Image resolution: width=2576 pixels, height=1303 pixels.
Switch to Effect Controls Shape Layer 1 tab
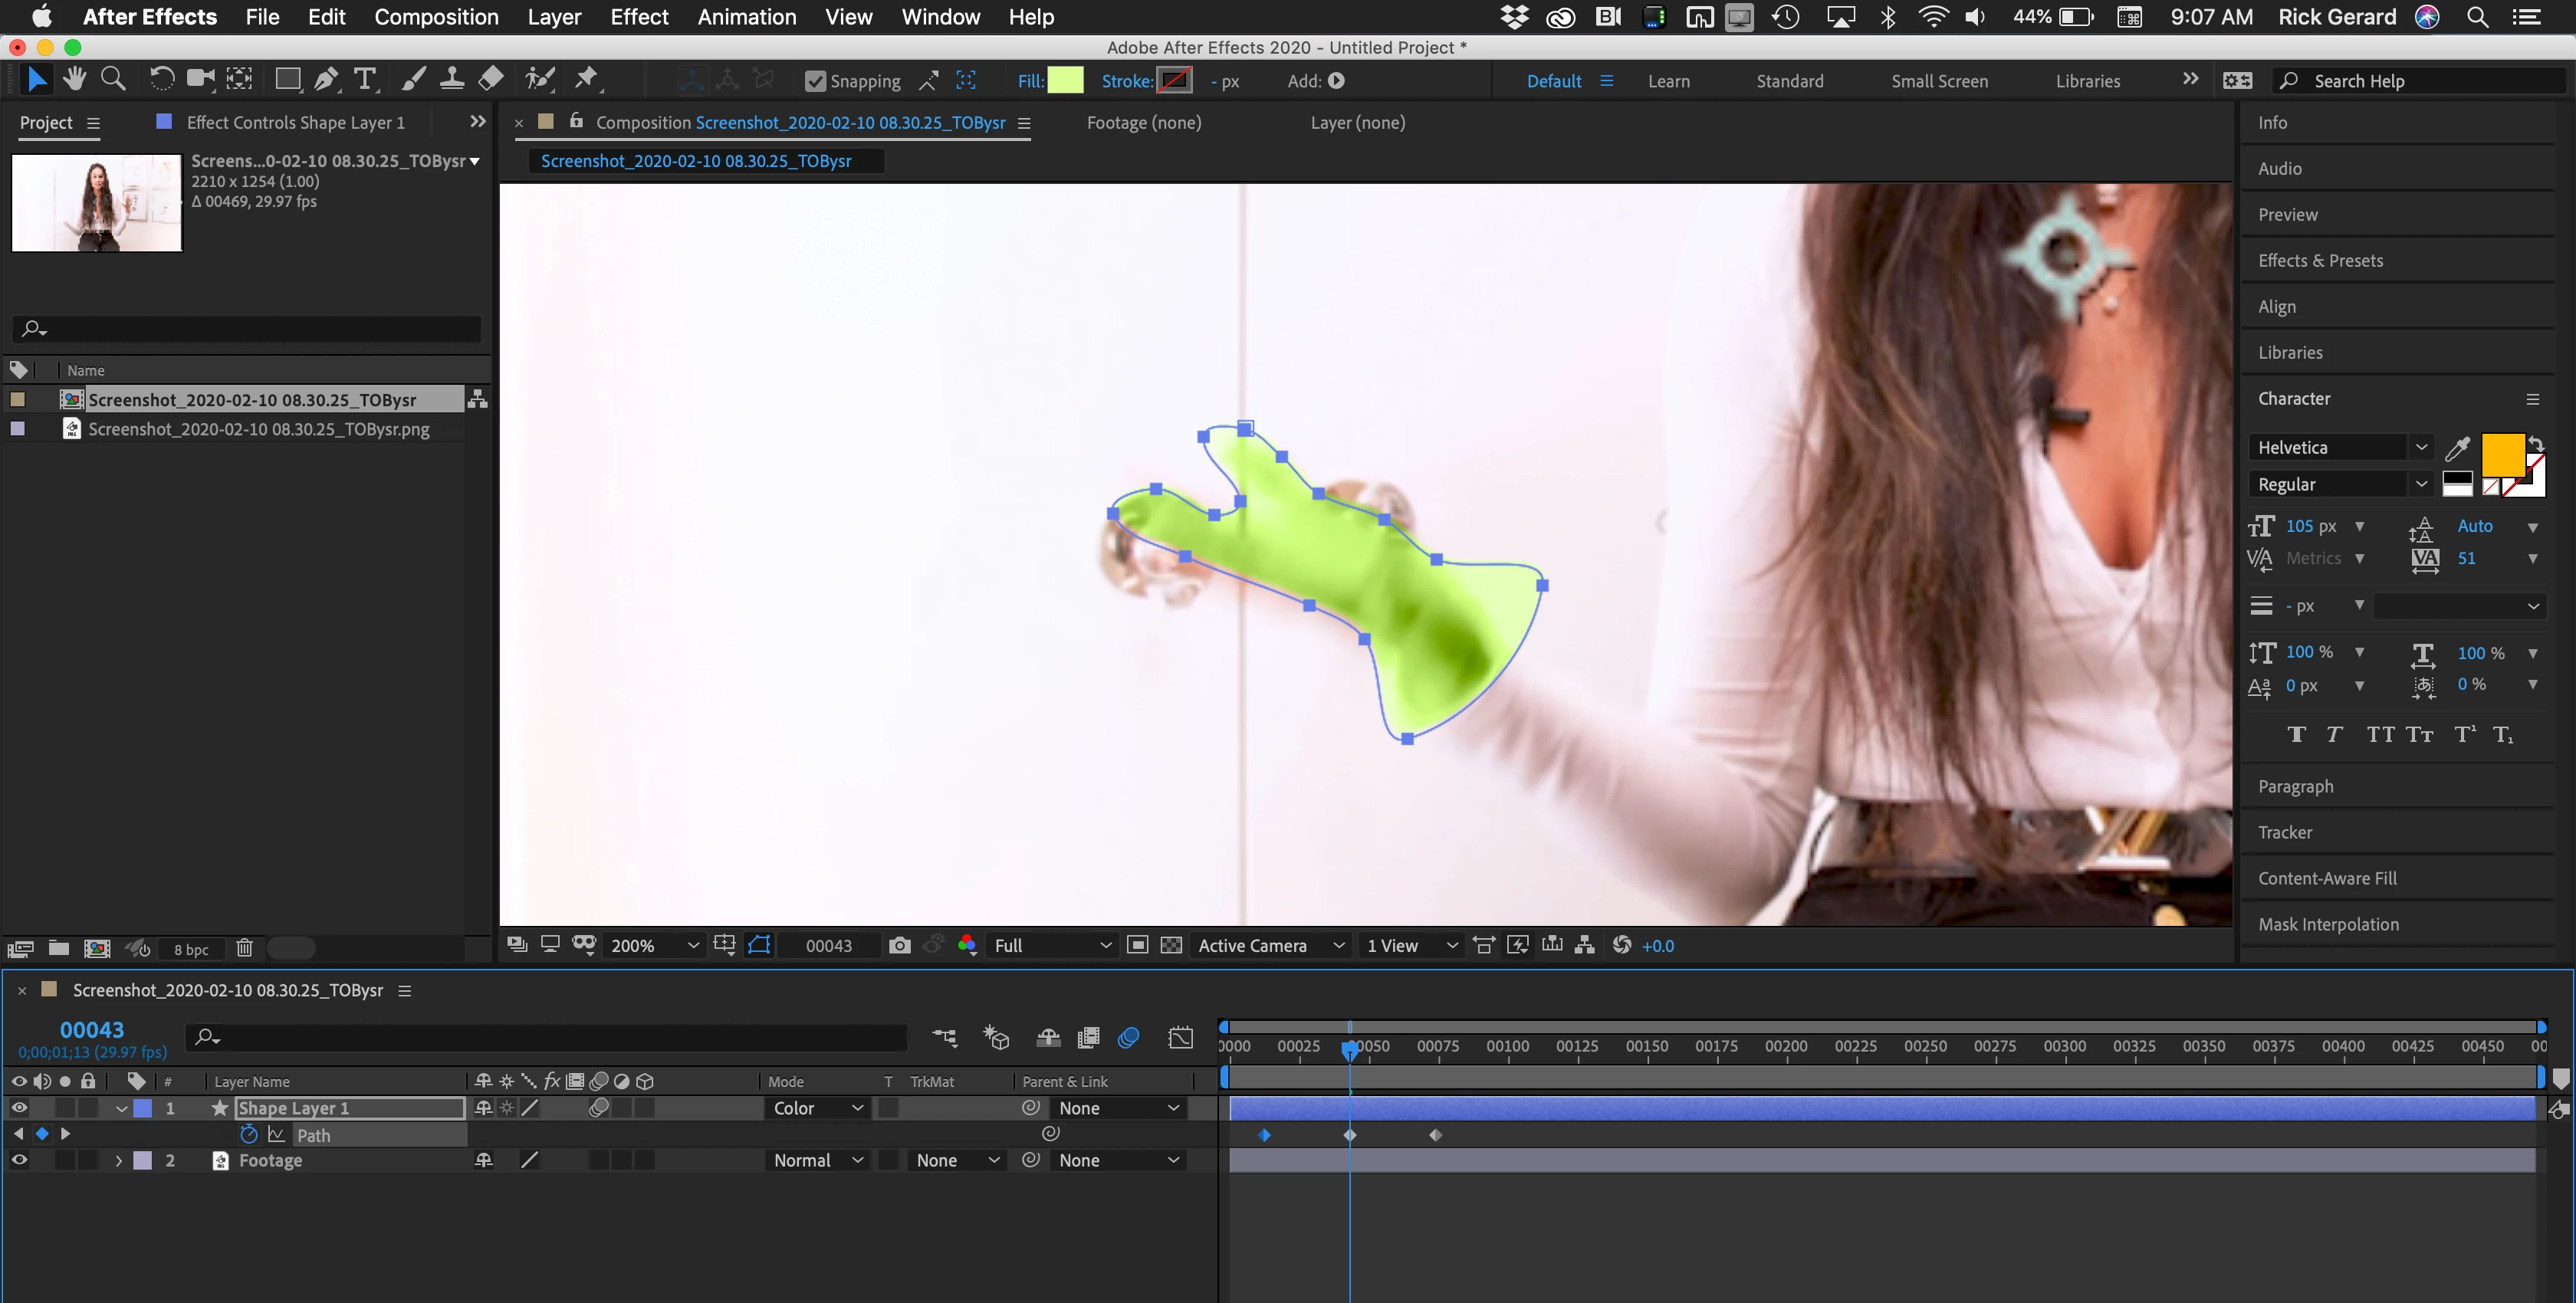(x=295, y=122)
